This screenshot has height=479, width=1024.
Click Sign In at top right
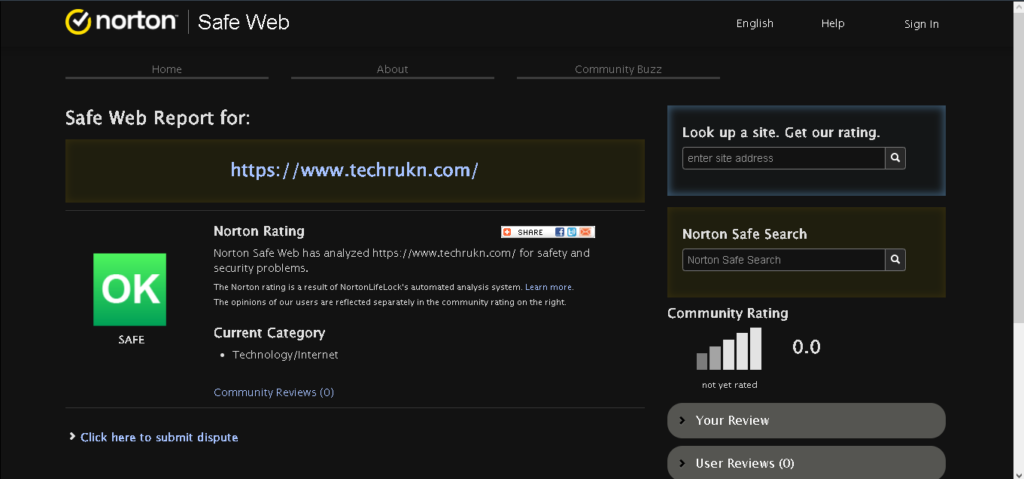click(921, 24)
